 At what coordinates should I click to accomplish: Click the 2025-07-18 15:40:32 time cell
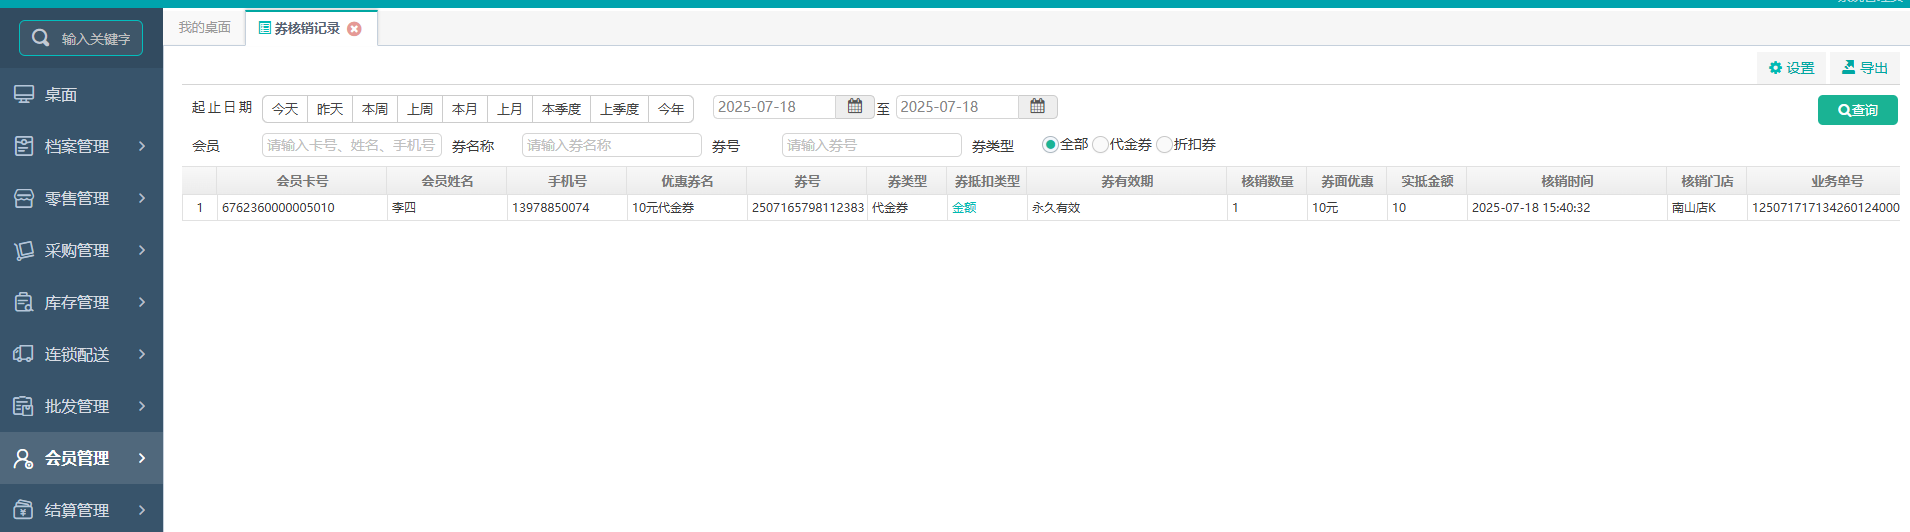[1567, 208]
